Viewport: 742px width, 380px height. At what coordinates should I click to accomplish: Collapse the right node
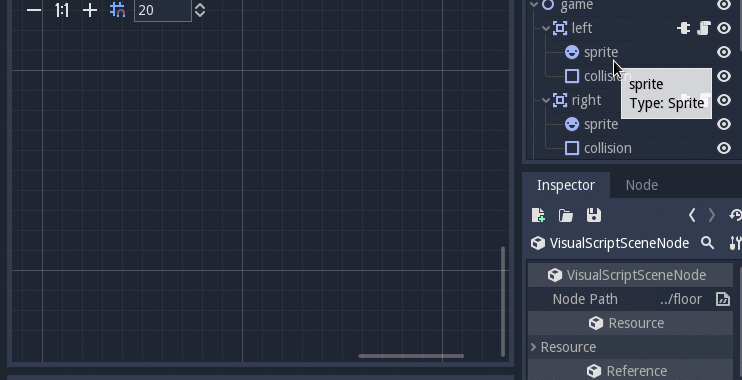(x=546, y=100)
